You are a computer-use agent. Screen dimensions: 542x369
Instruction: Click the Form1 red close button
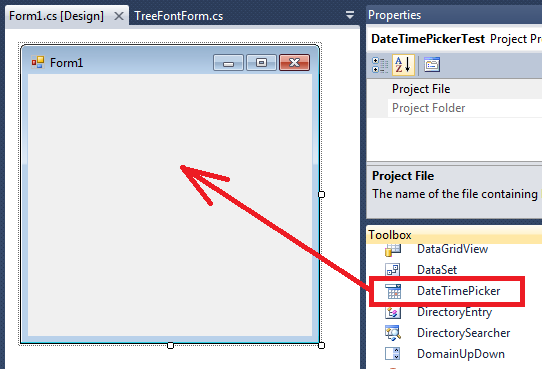tap(295, 63)
